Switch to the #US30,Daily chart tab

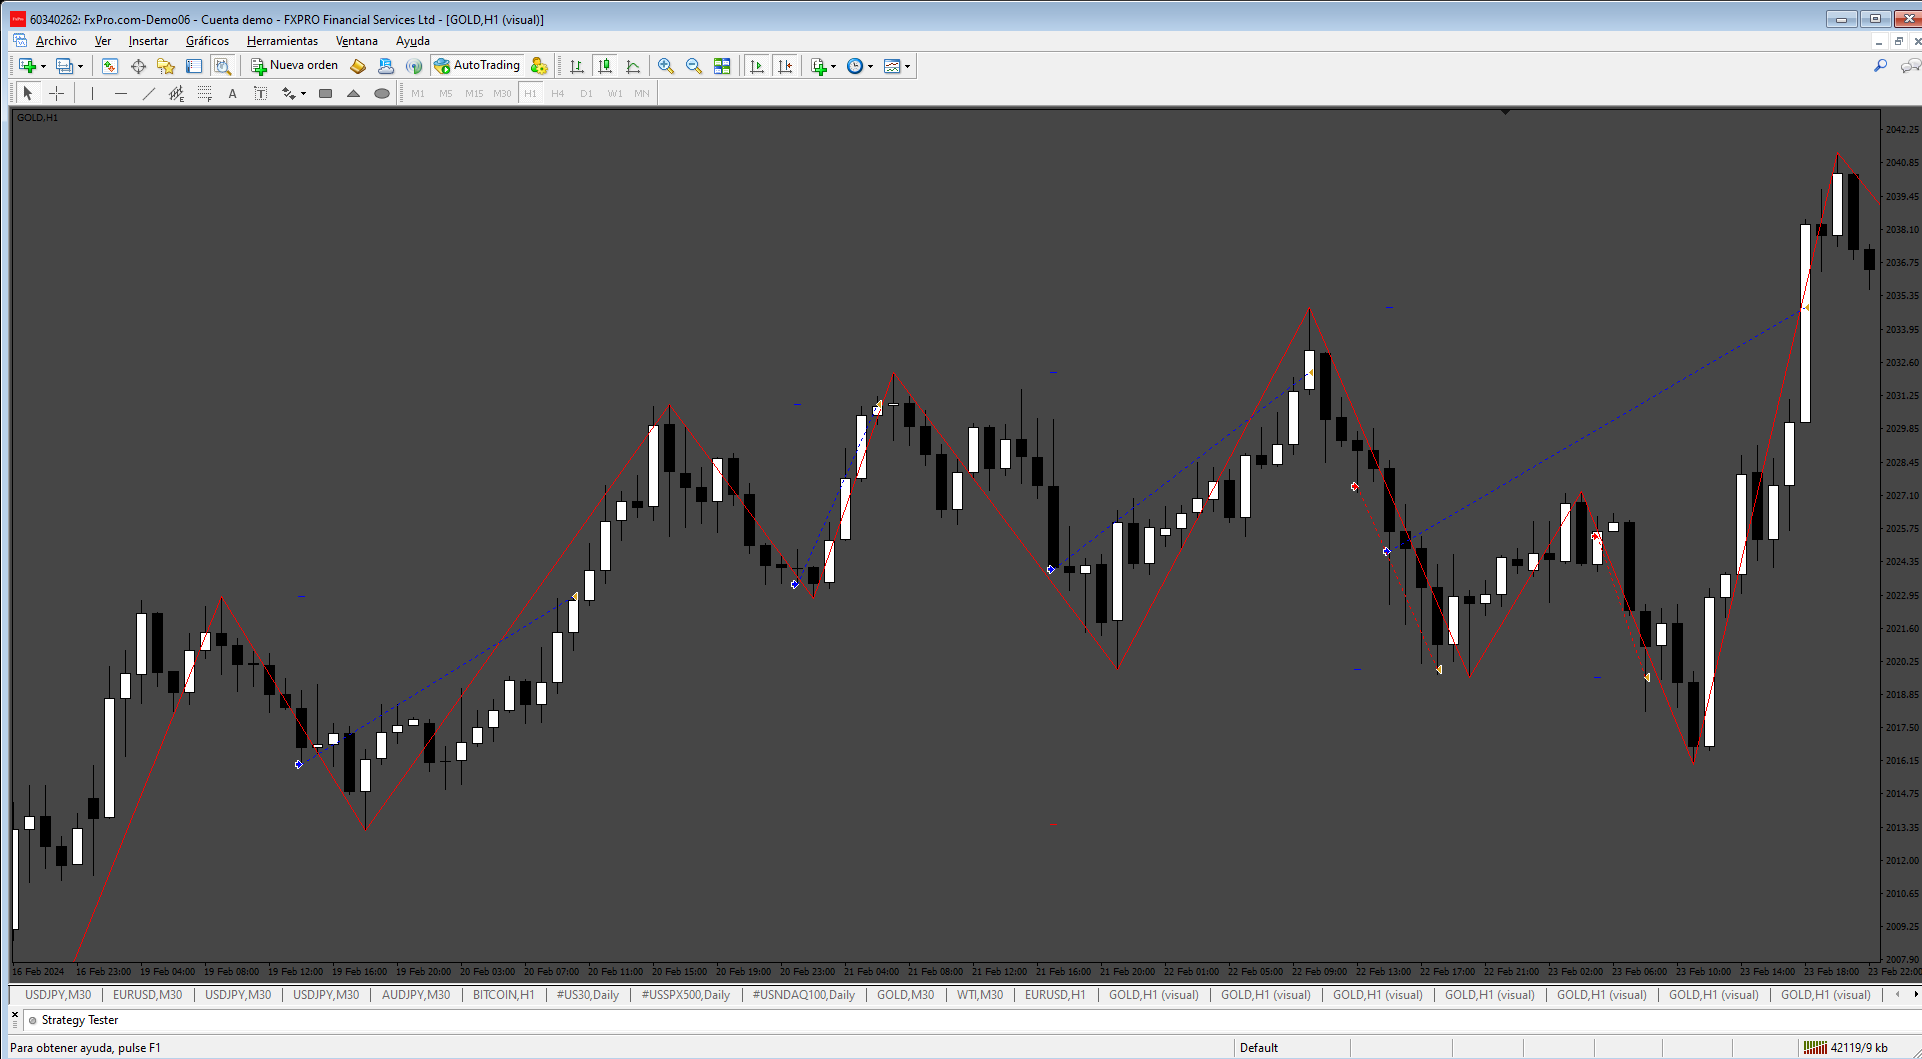[x=588, y=995]
